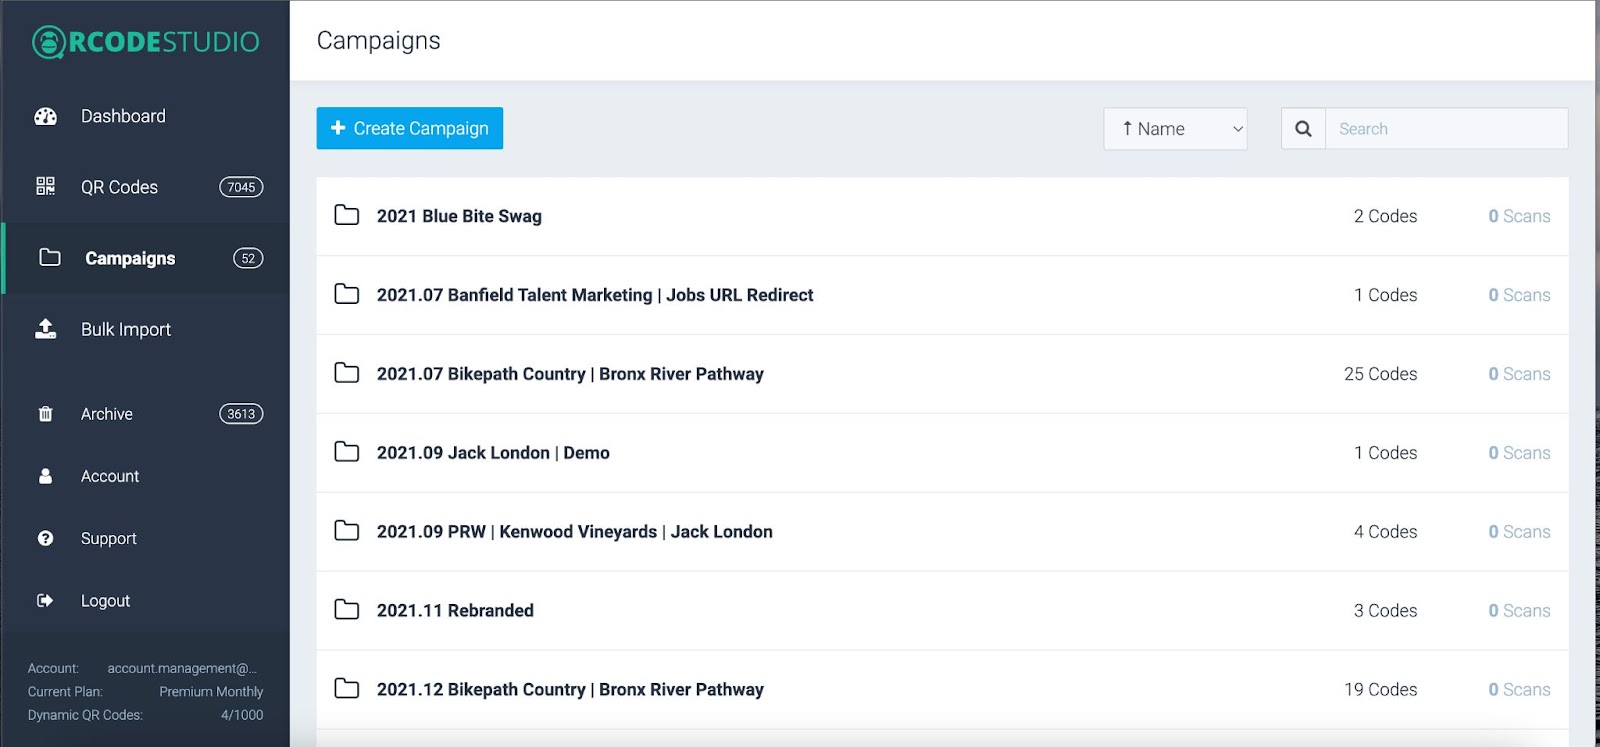Go to the Bulk Import page
This screenshot has height=747, width=1600.
click(126, 329)
